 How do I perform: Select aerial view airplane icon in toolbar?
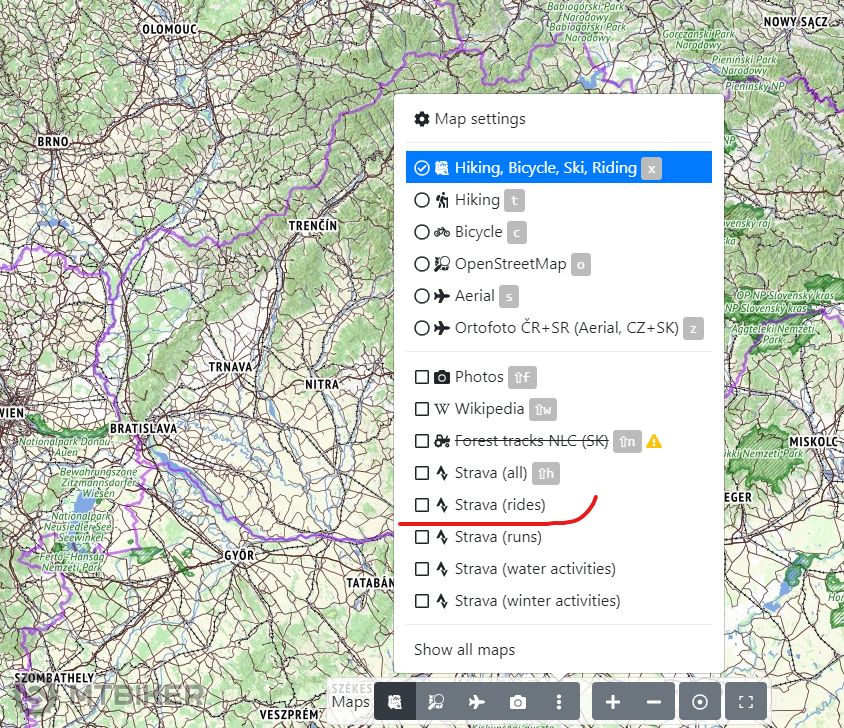477,702
